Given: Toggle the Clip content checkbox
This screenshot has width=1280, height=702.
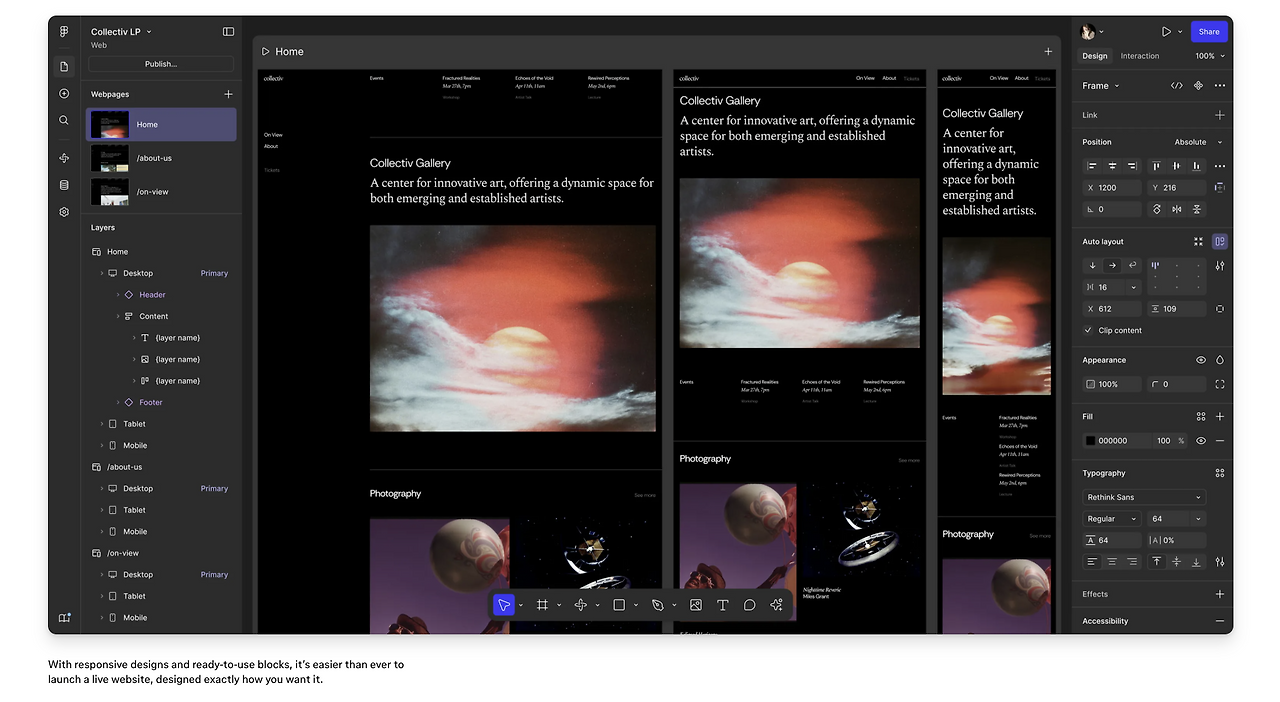Looking at the screenshot, I should pyautogui.click(x=1089, y=330).
